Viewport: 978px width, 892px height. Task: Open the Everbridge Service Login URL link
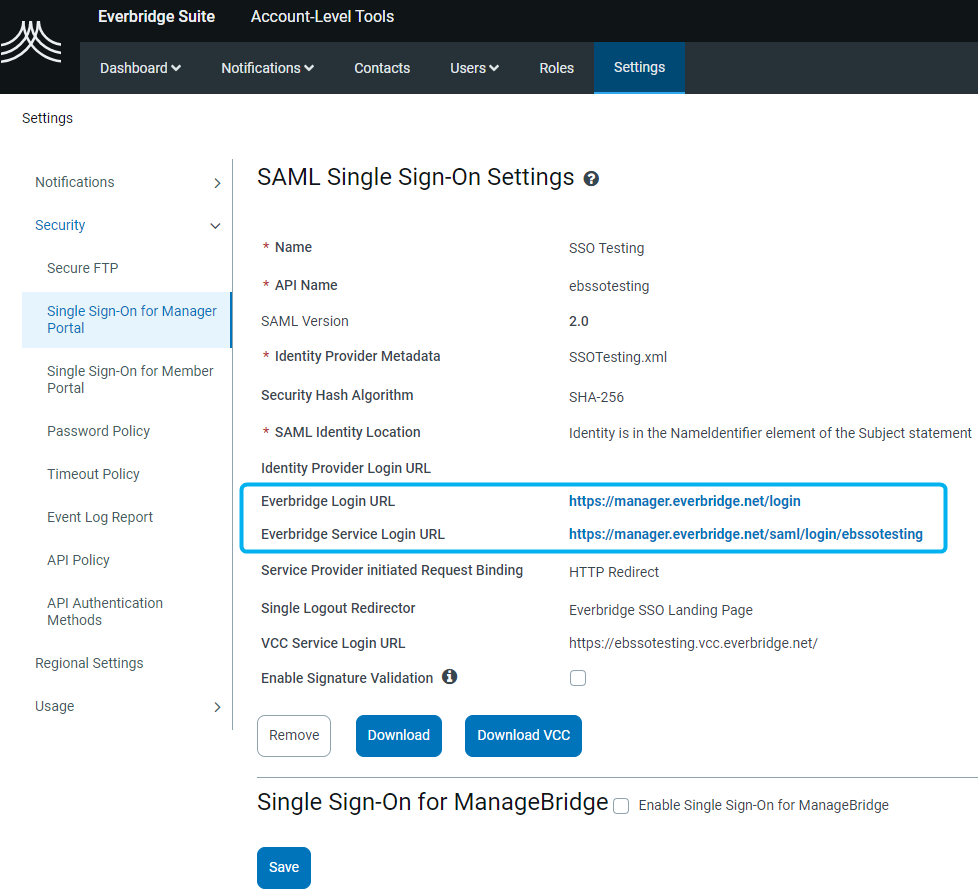[745, 534]
